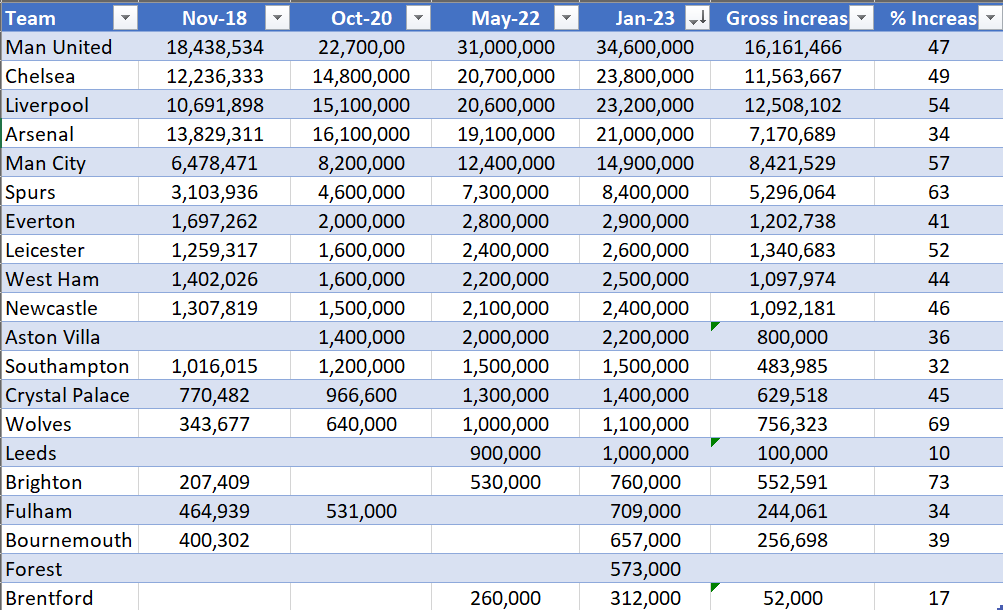Open the Team column filter dropdown
Screen dimensions: 1003x610
point(125,19)
